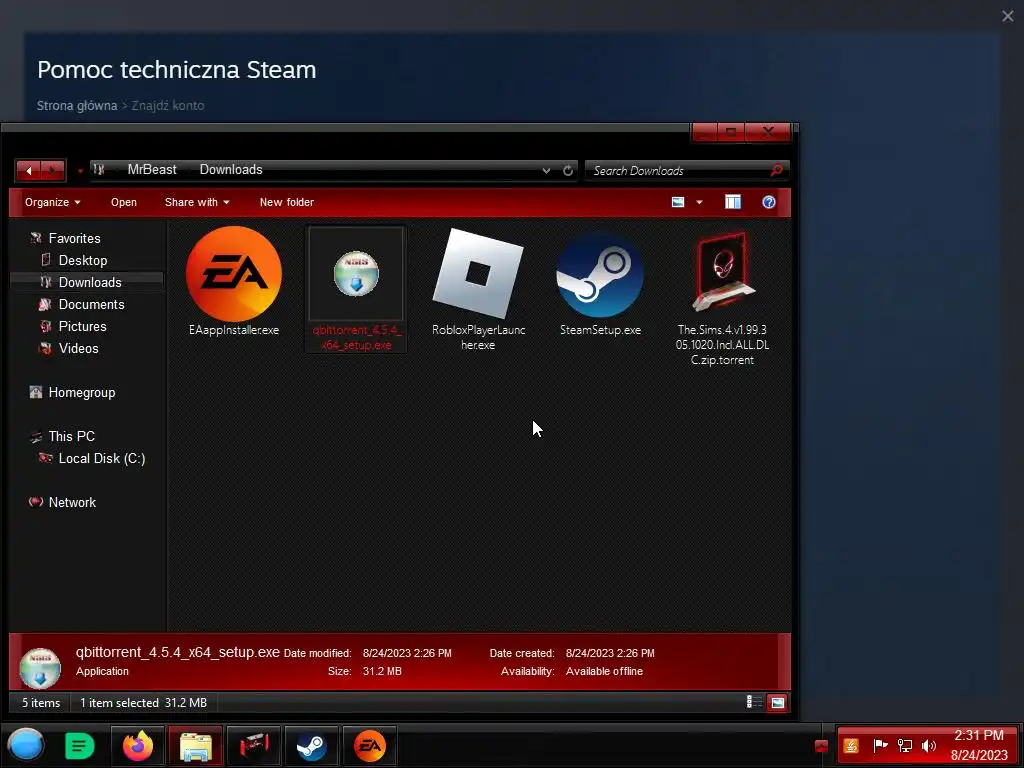Open the clock showing 2:31 PM

pyautogui.click(x=979, y=745)
